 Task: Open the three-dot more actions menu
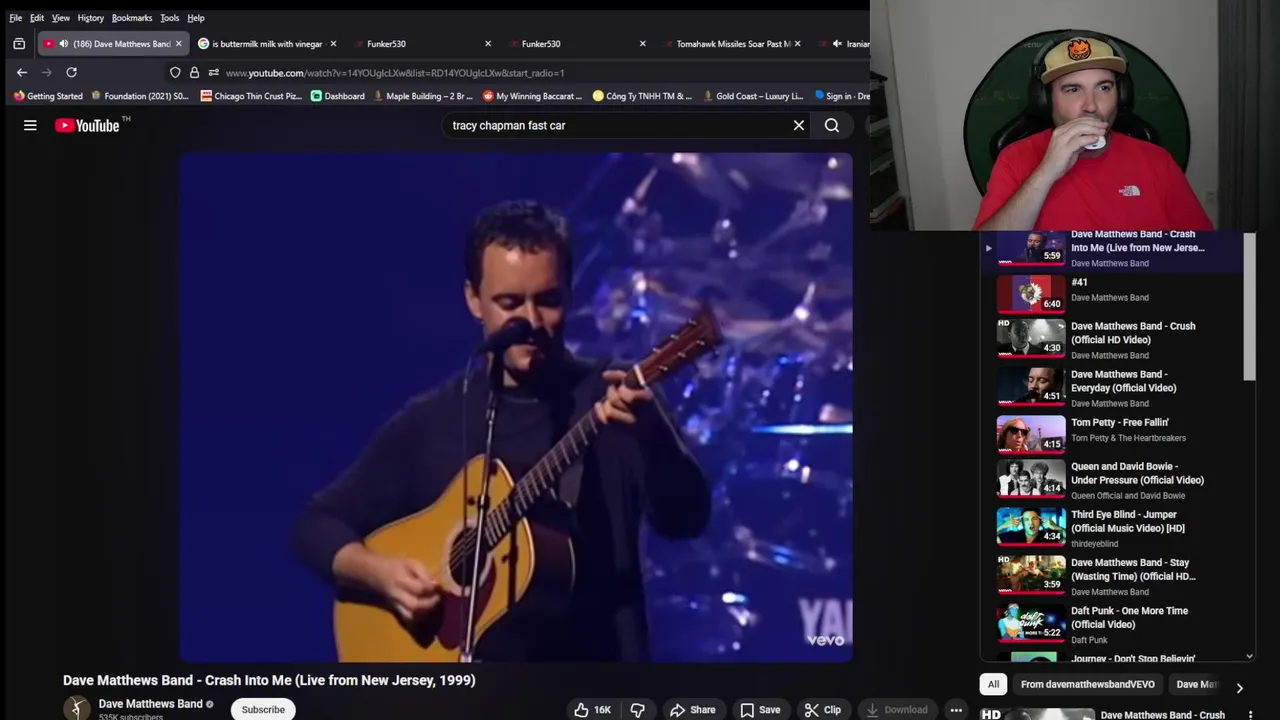click(956, 710)
